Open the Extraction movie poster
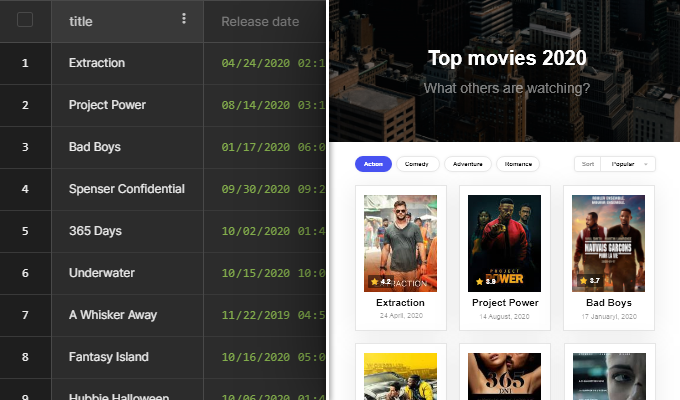Viewport: 680px width, 400px height. (400, 243)
